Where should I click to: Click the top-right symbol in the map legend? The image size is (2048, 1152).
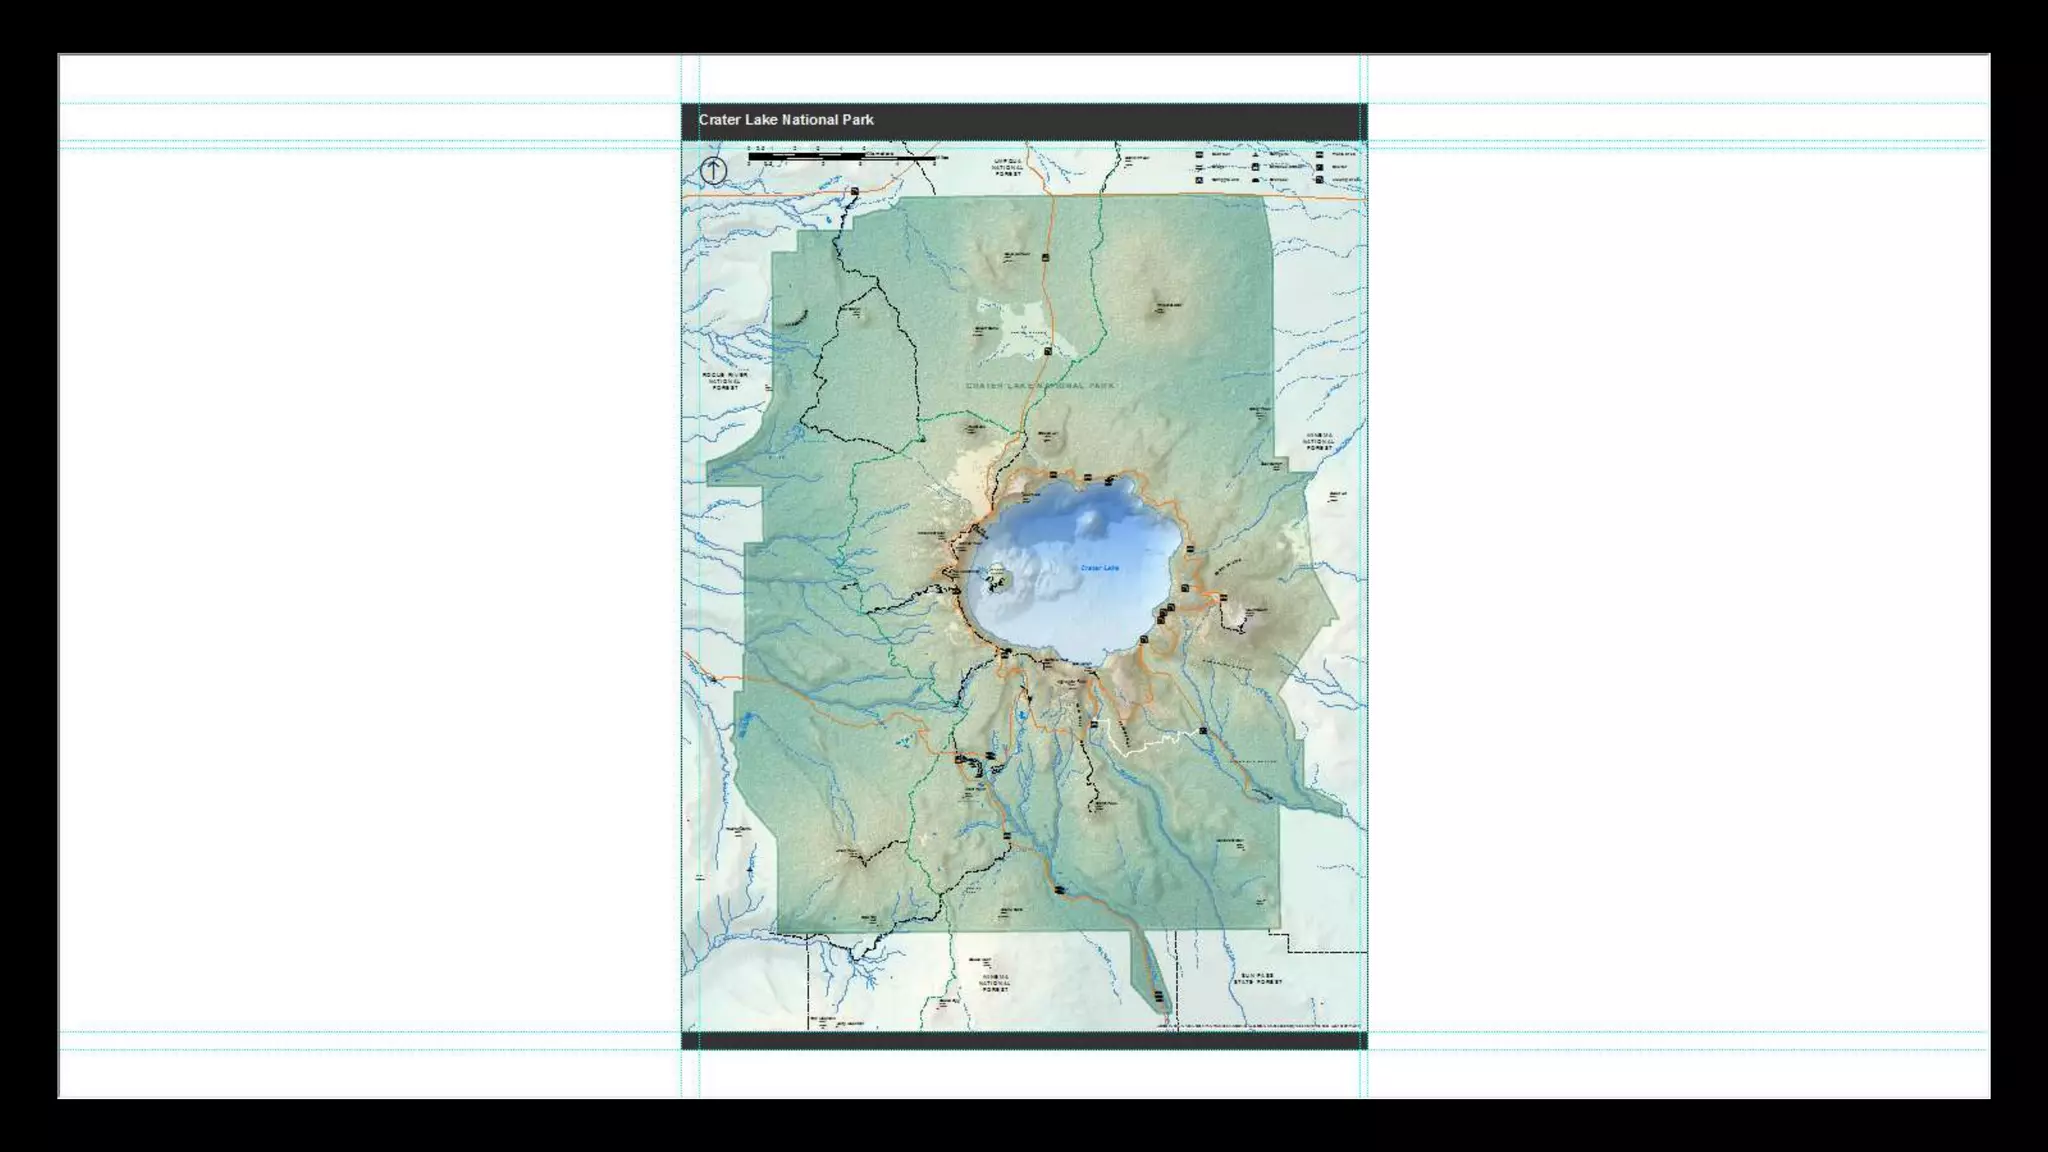1320,155
